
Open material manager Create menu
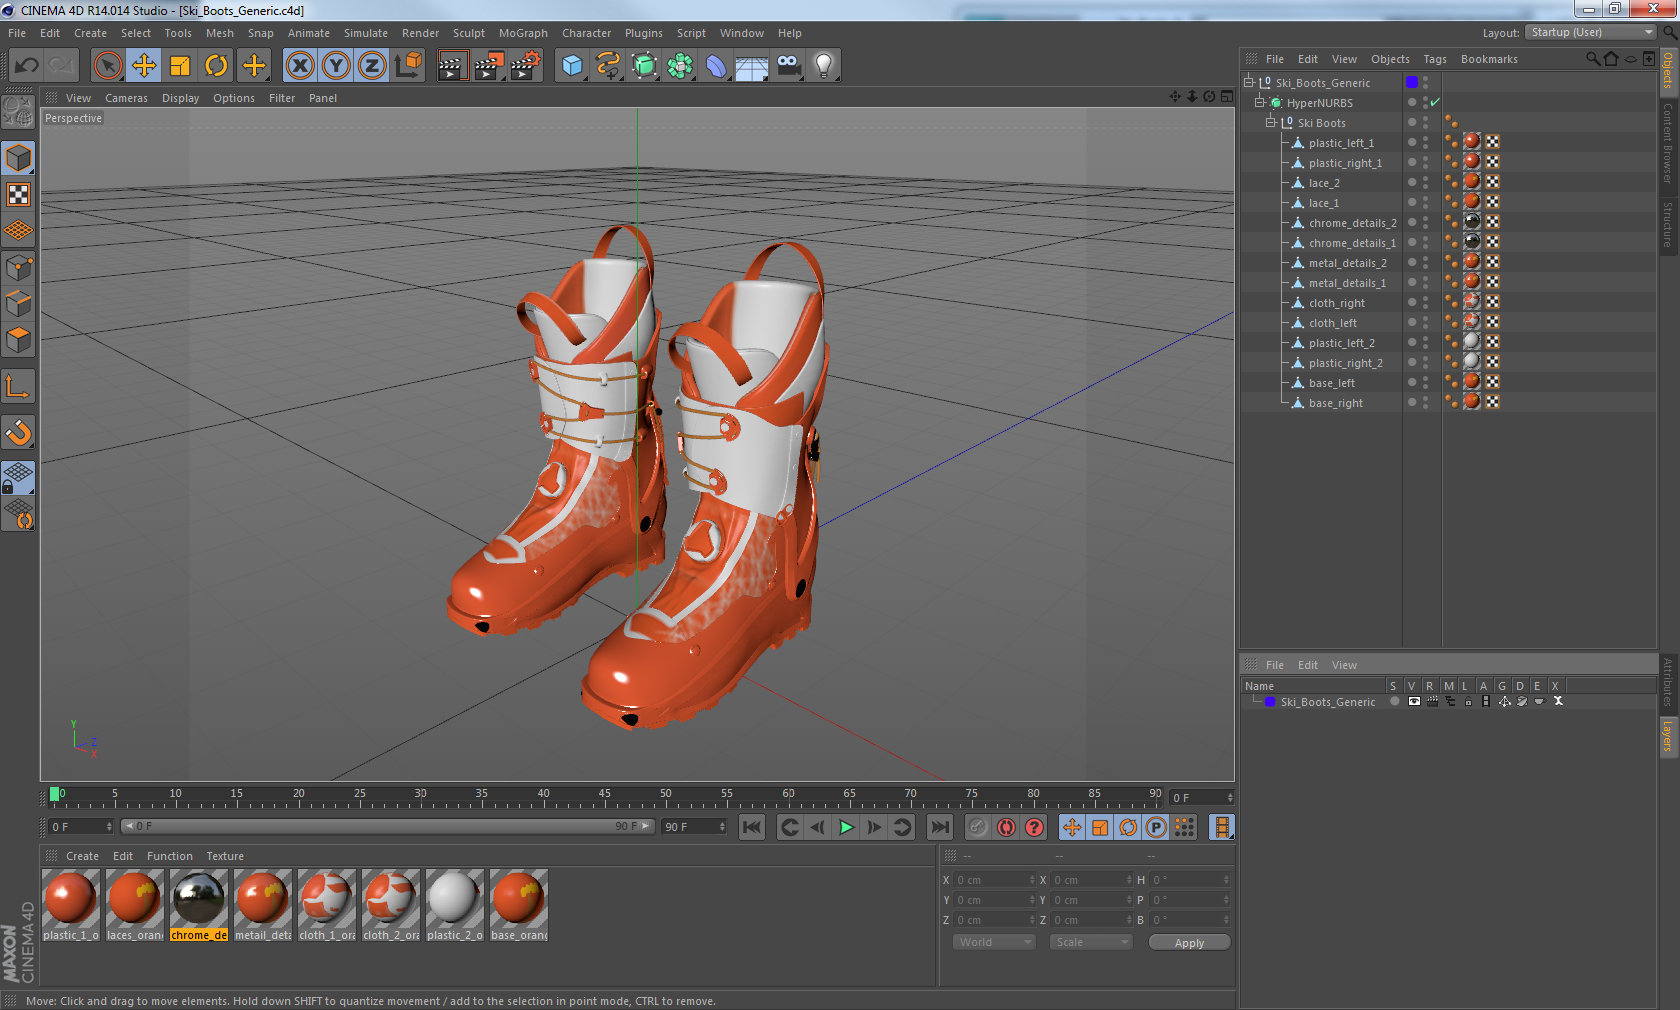82,856
